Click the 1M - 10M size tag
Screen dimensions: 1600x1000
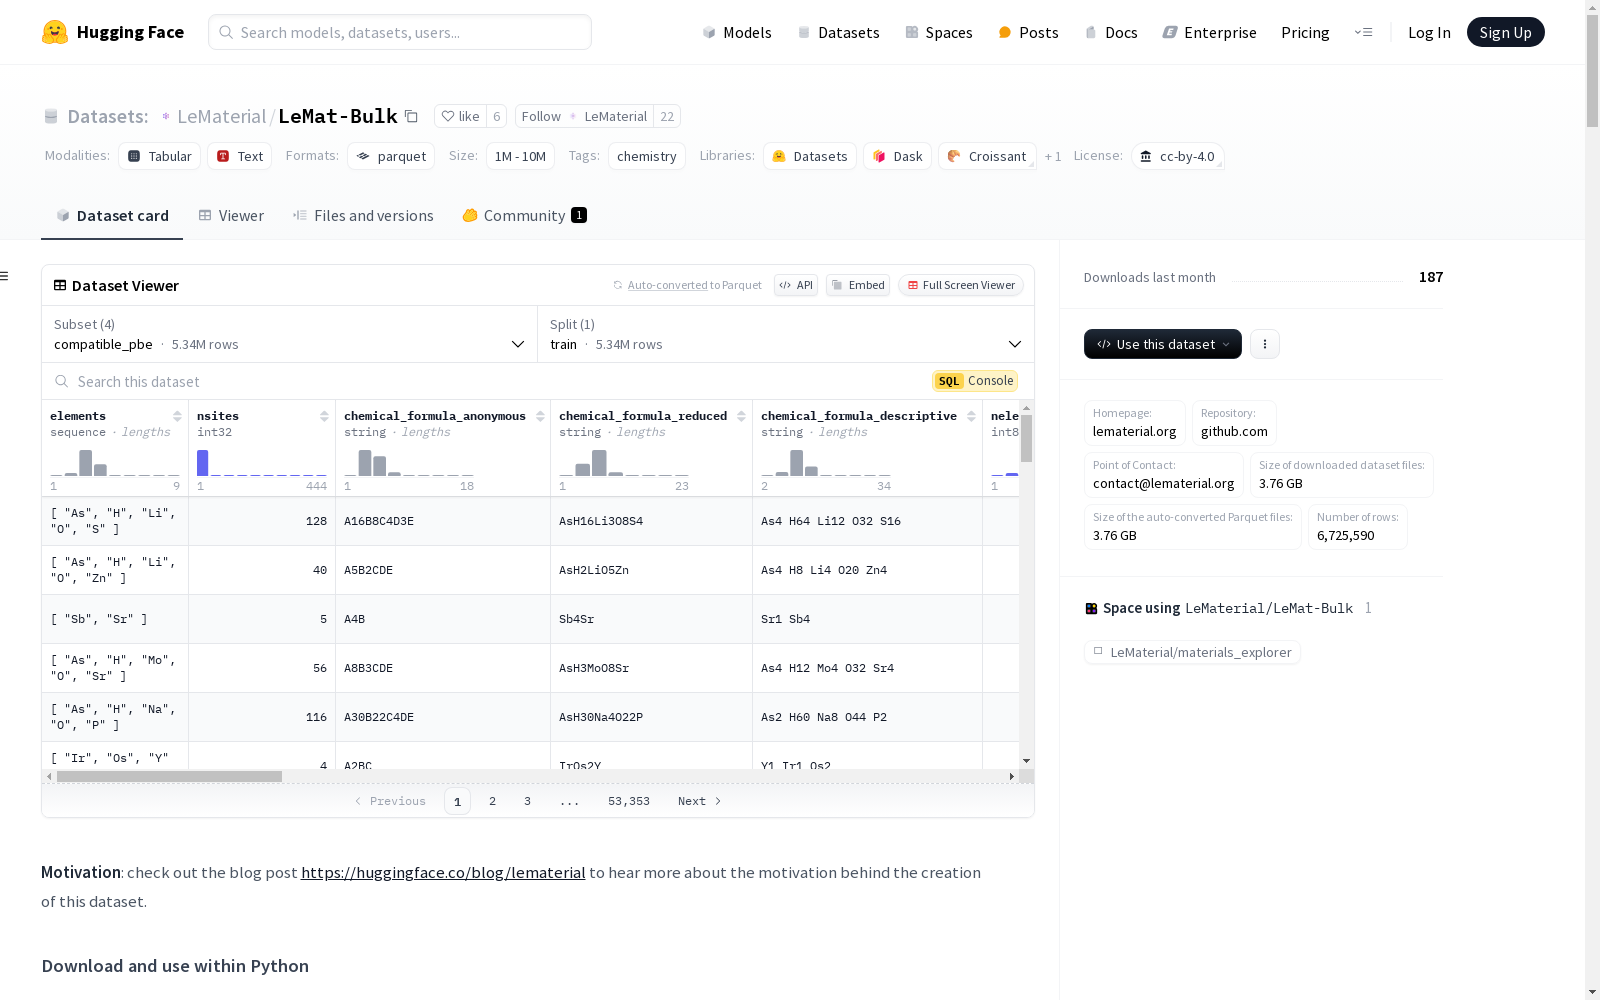(520, 156)
